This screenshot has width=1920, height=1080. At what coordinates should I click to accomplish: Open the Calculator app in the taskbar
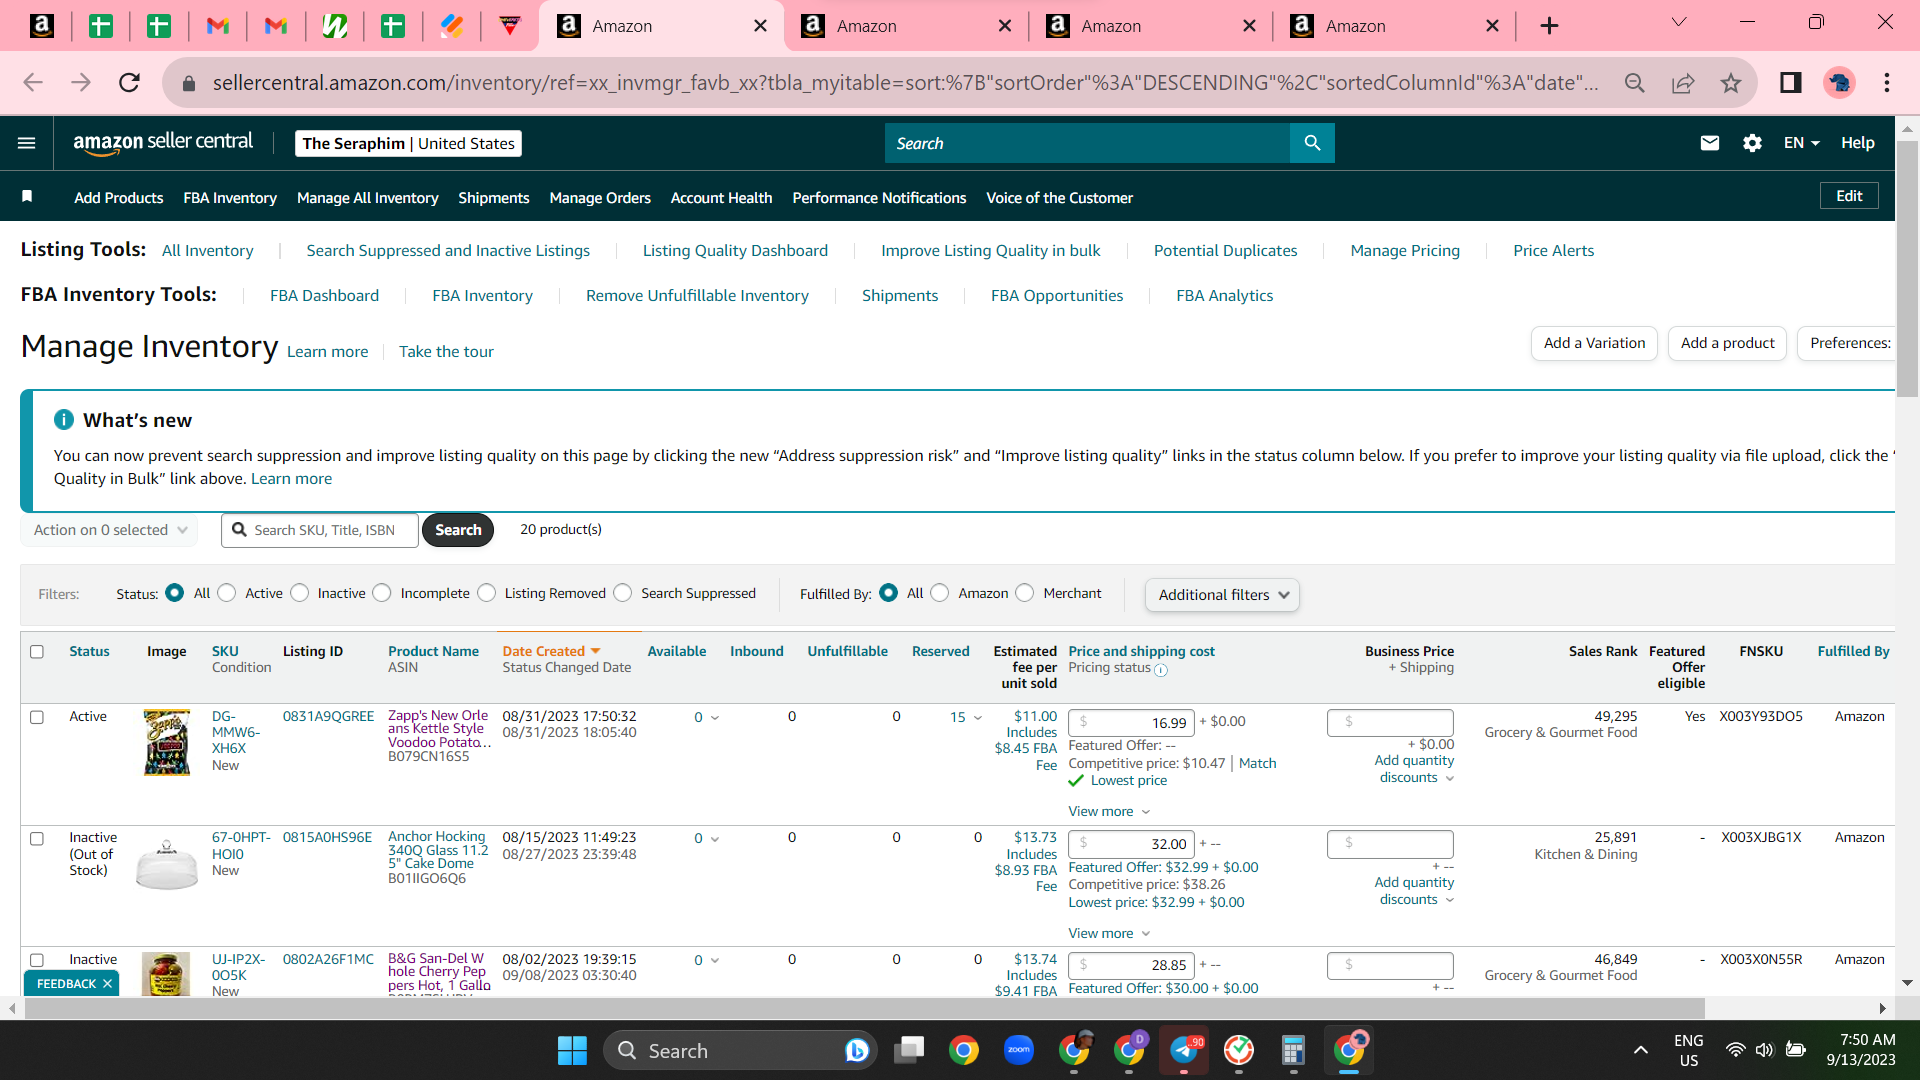[1293, 1050]
